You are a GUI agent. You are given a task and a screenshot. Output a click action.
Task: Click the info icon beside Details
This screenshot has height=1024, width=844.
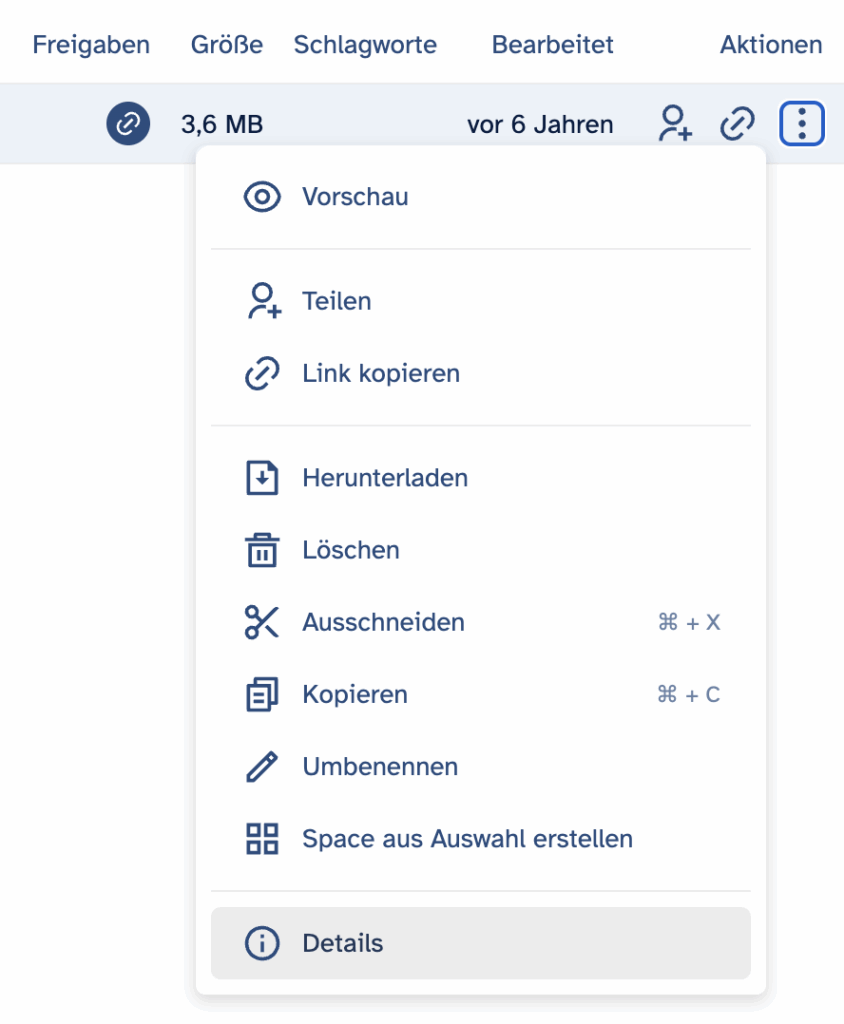coord(262,943)
